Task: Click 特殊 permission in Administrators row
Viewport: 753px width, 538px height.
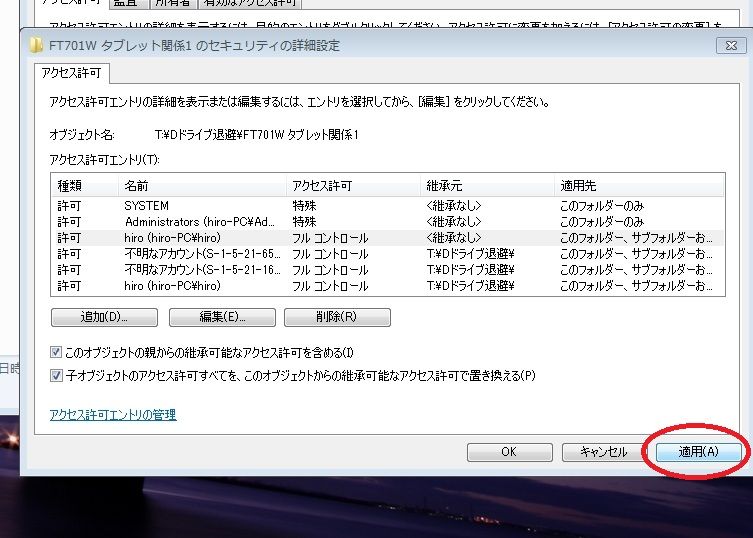Action: click(x=304, y=221)
